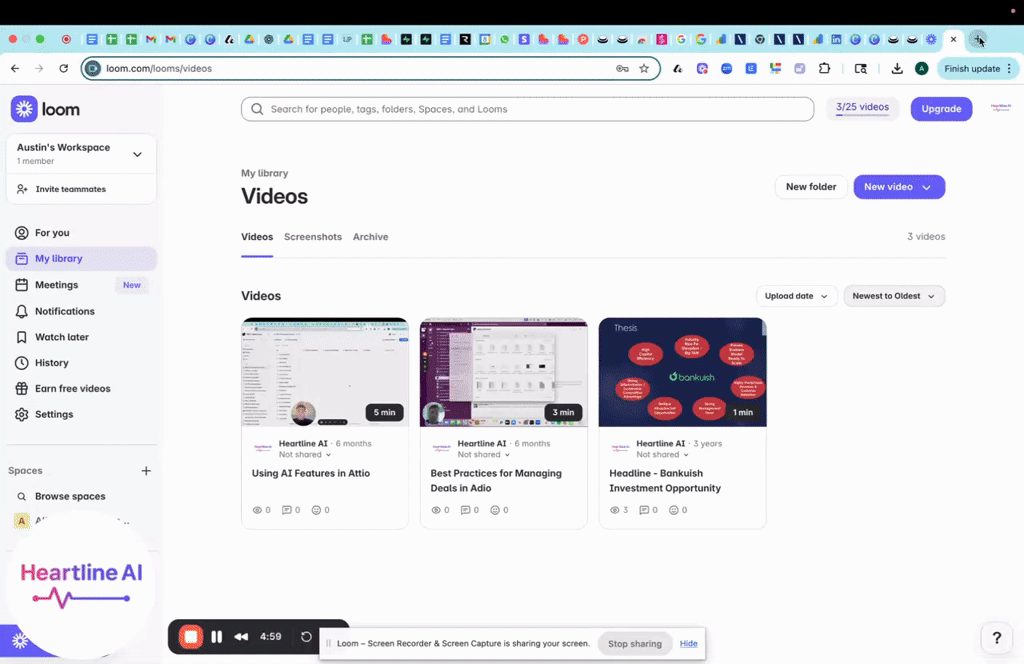Close the current browser tab
Viewport: 1024px width, 664px height.
click(953, 39)
